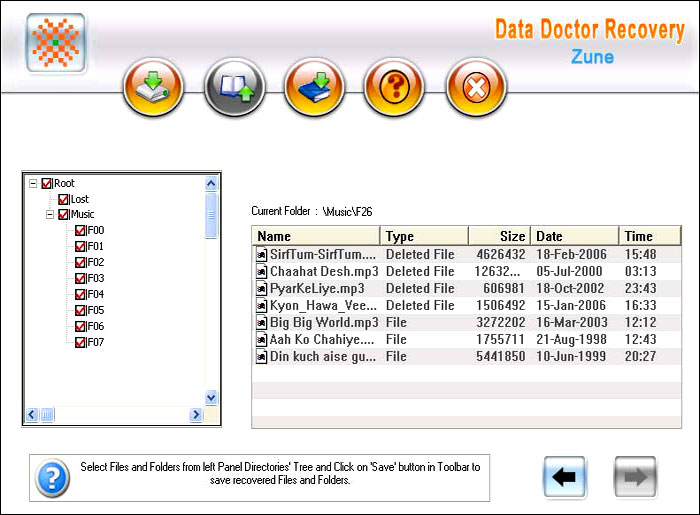Click the tree panel vertical scrollbar down arrow
Screen dimensions: 700x515
coord(211,397)
